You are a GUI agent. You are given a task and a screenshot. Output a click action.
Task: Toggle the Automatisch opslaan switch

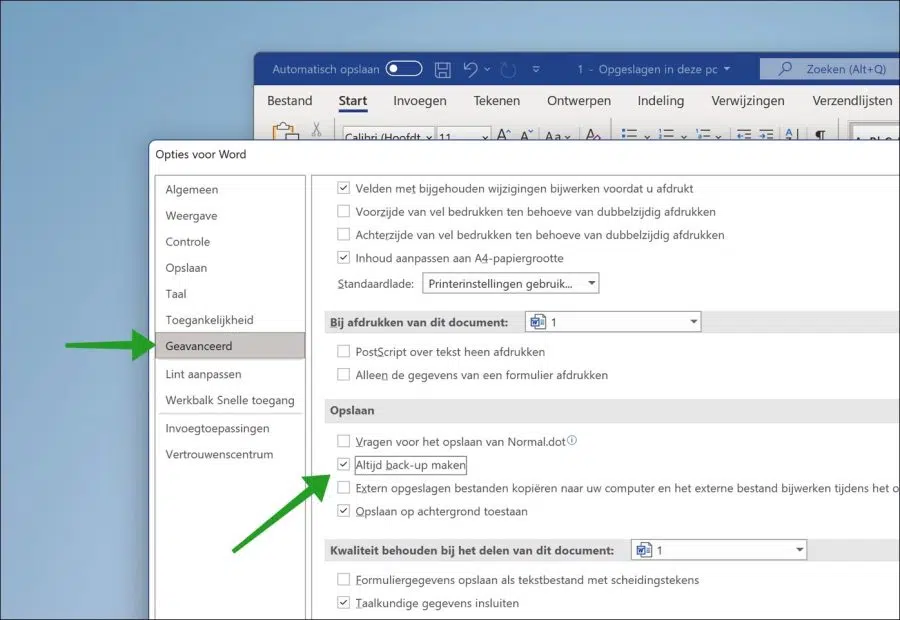point(404,69)
